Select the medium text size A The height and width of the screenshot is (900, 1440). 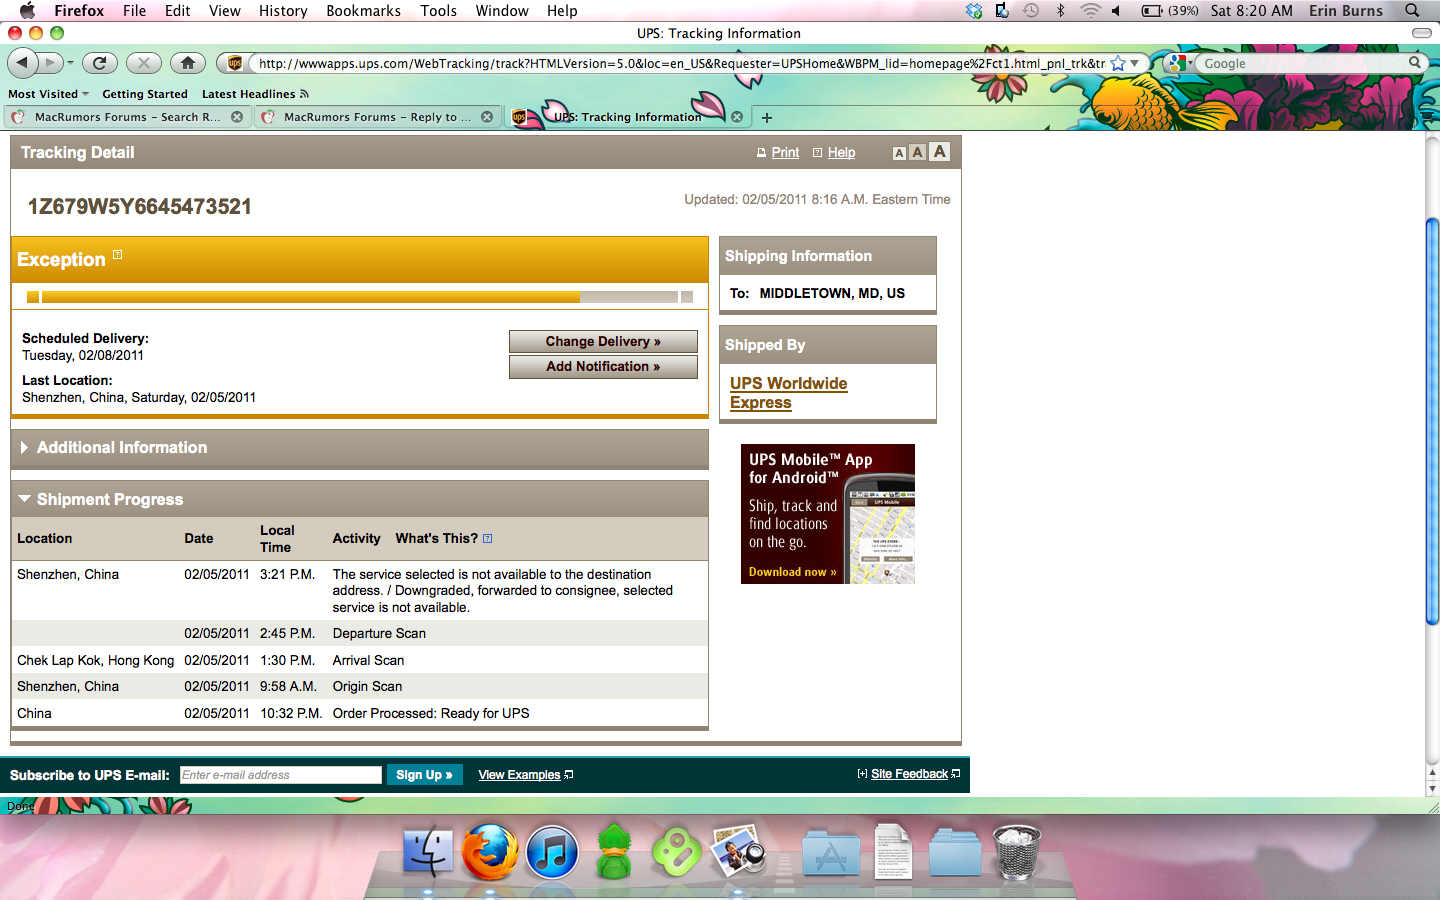[x=917, y=152]
